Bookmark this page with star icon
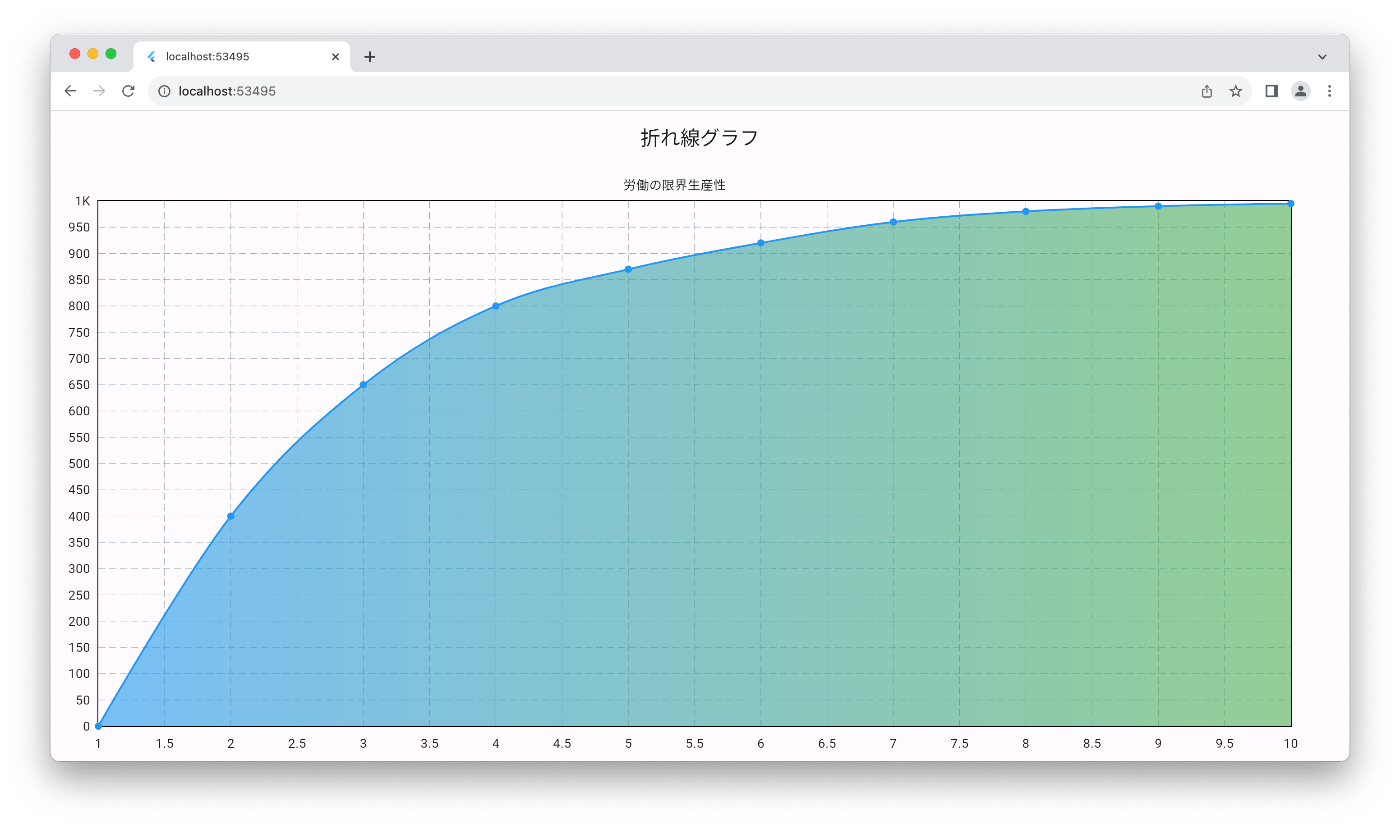Screen dimensions: 1400x828 (1236, 91)
